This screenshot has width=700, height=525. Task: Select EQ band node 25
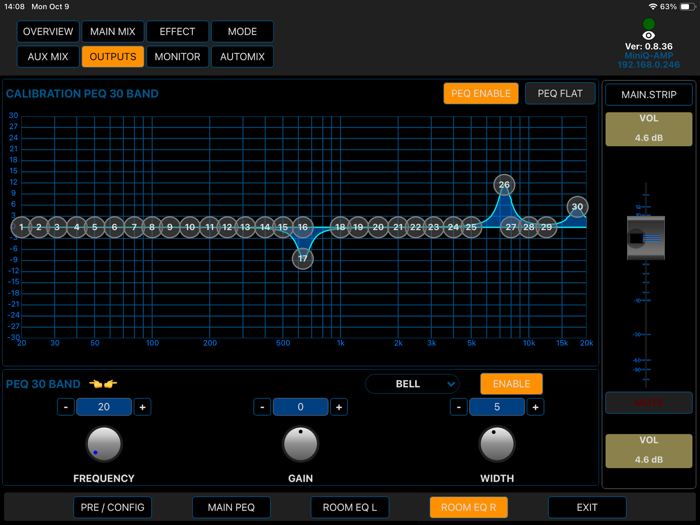(x=471, y=227)
